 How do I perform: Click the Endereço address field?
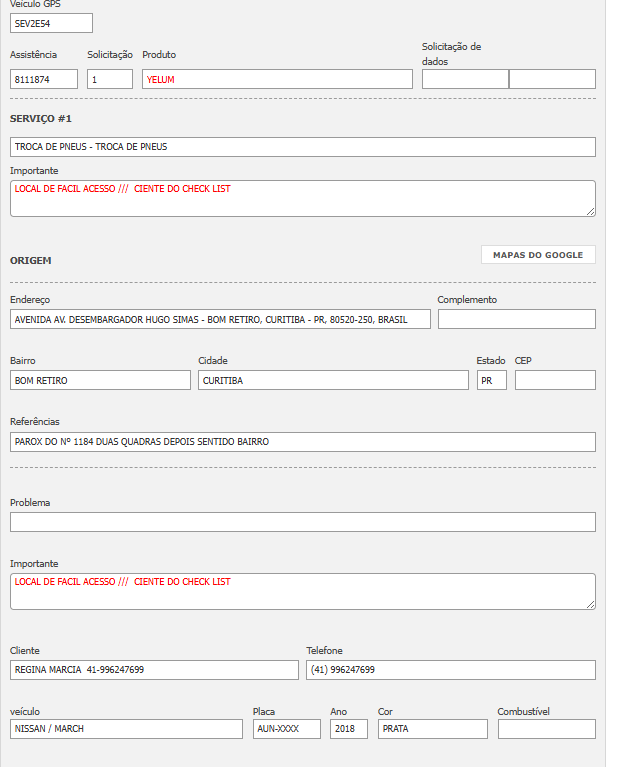point(220,319)
